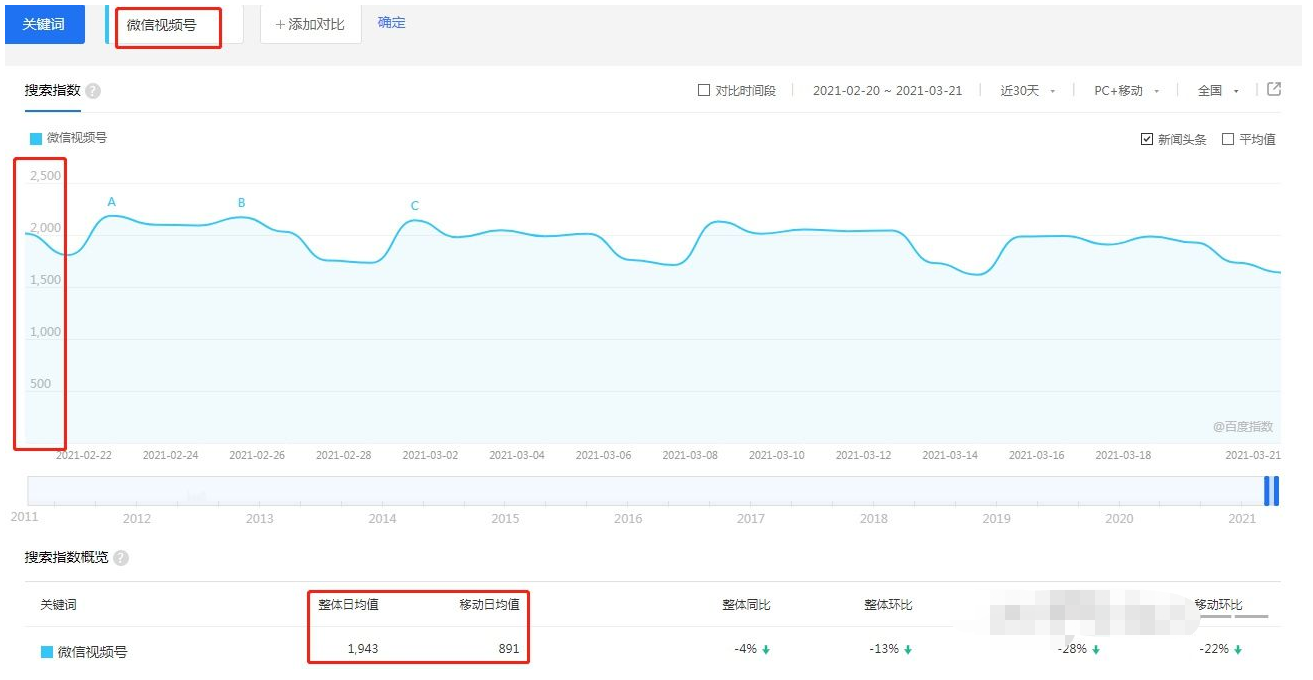Click the 微信视频号 row in overview table
Image resolution: width=1313 pixels, height=680 pixels.
[654, 651]
